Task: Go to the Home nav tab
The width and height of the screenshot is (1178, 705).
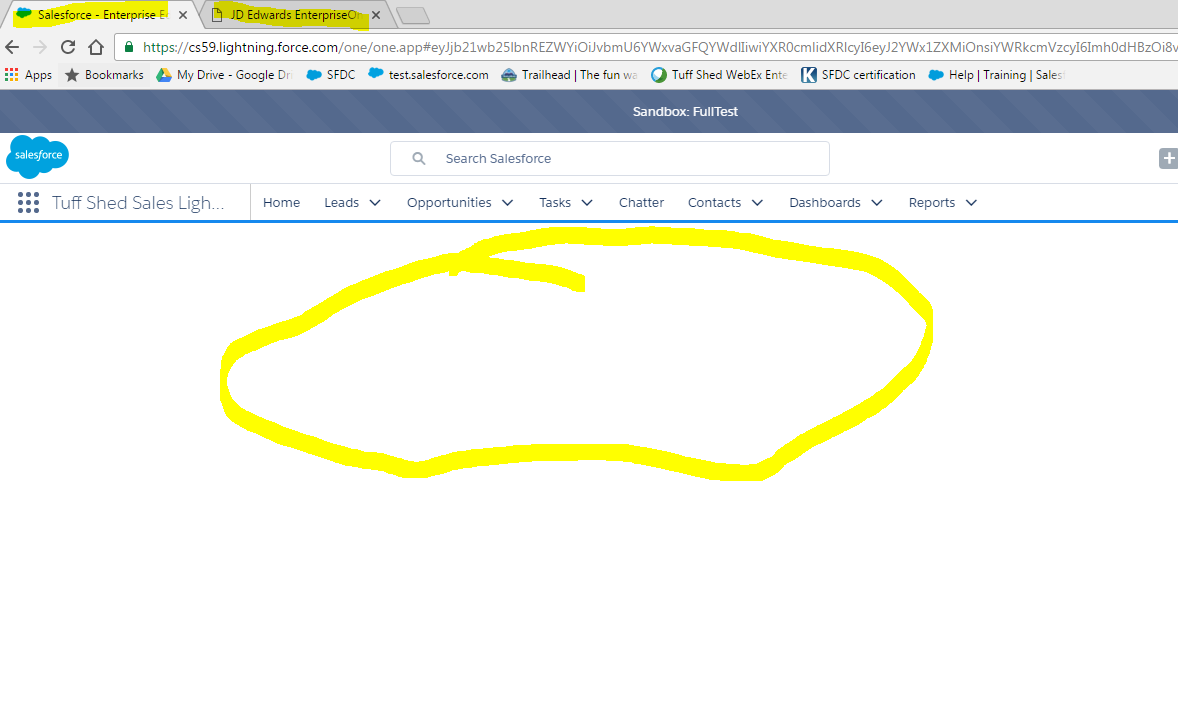Action: pos(282,203)
